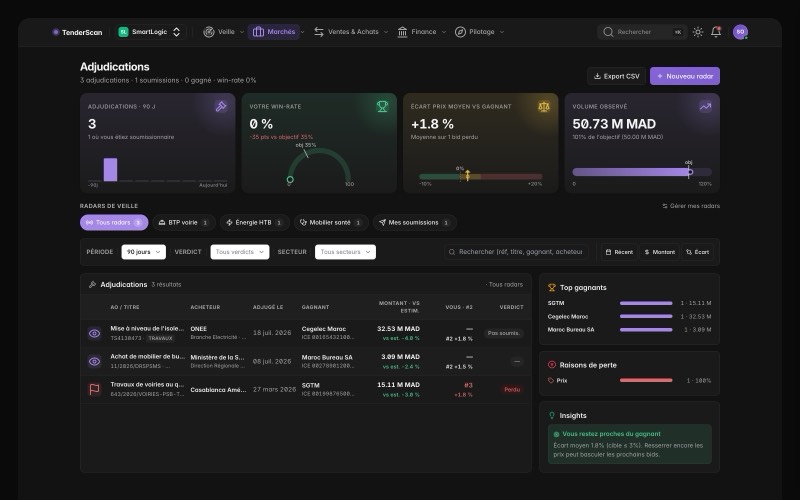Toggle the light/dark theme sun icon

[697, 32]
